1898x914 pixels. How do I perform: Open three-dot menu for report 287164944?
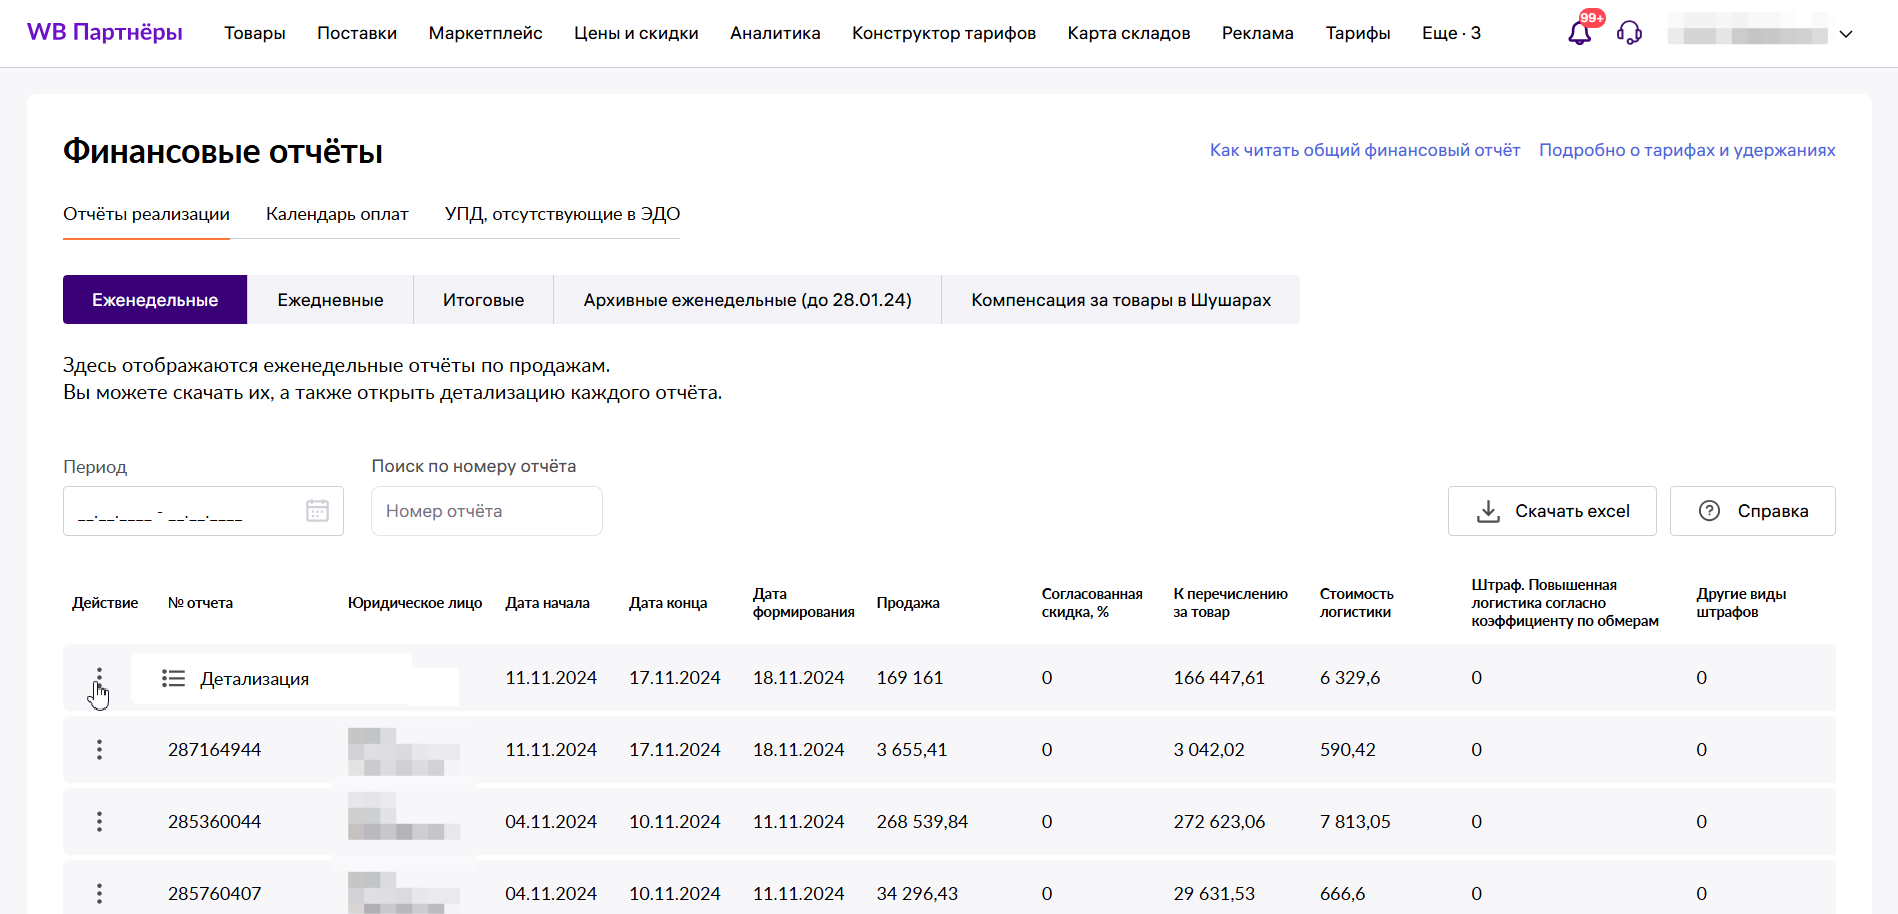99,750
